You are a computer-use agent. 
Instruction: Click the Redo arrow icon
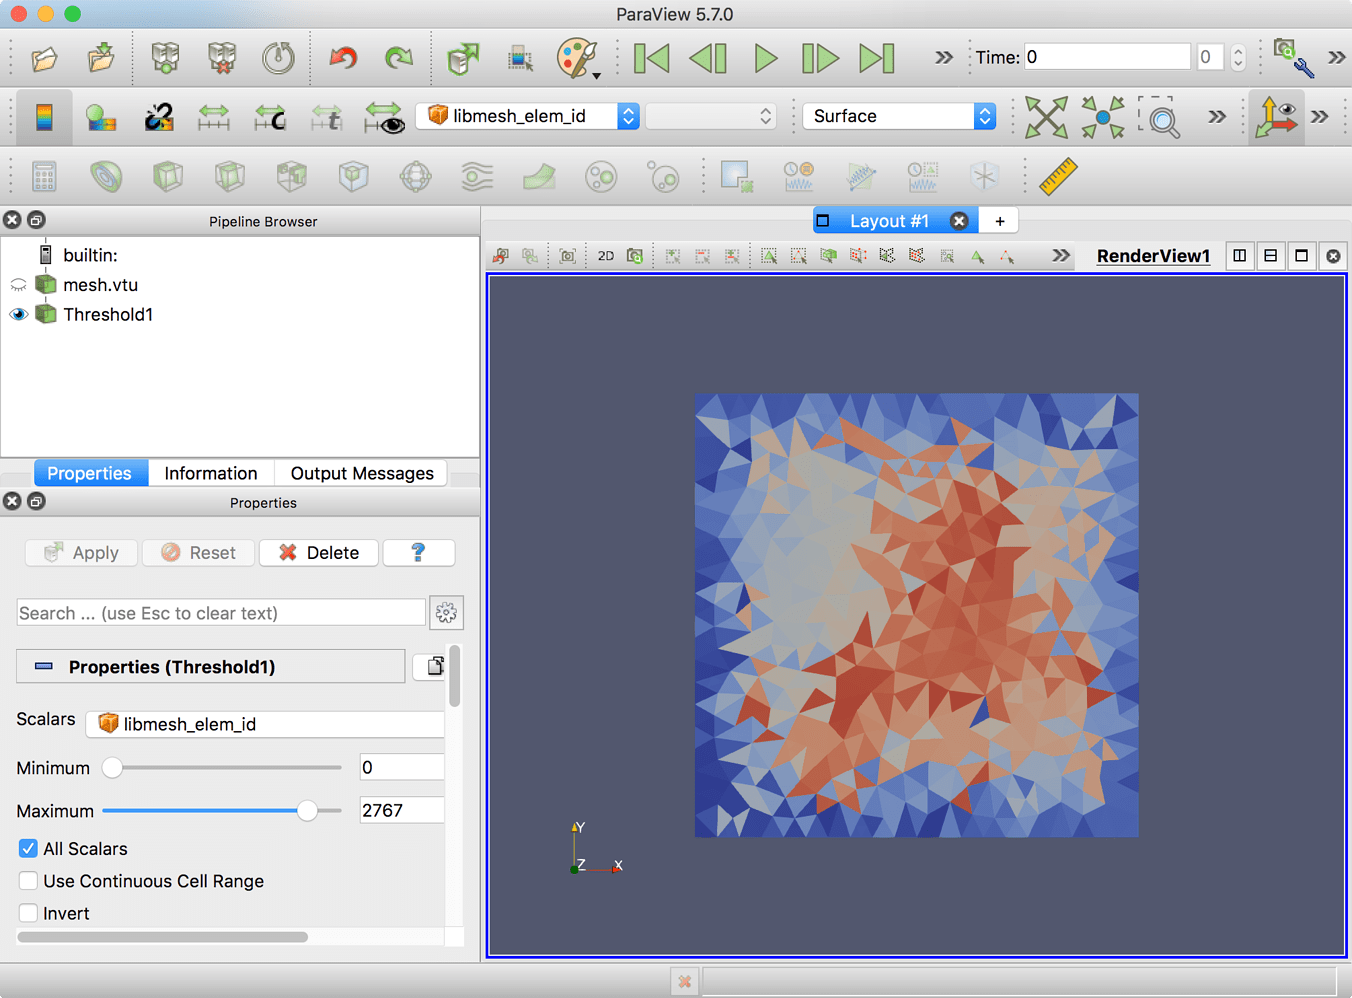[399, 58]
